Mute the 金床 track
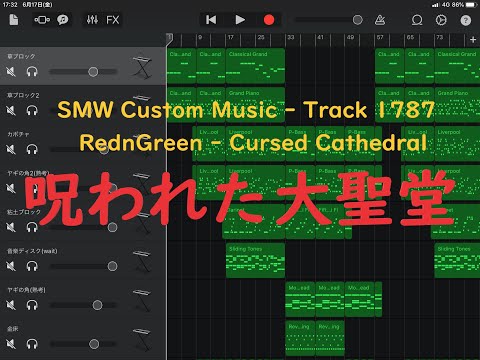480x360 pixels. (11, 344)
